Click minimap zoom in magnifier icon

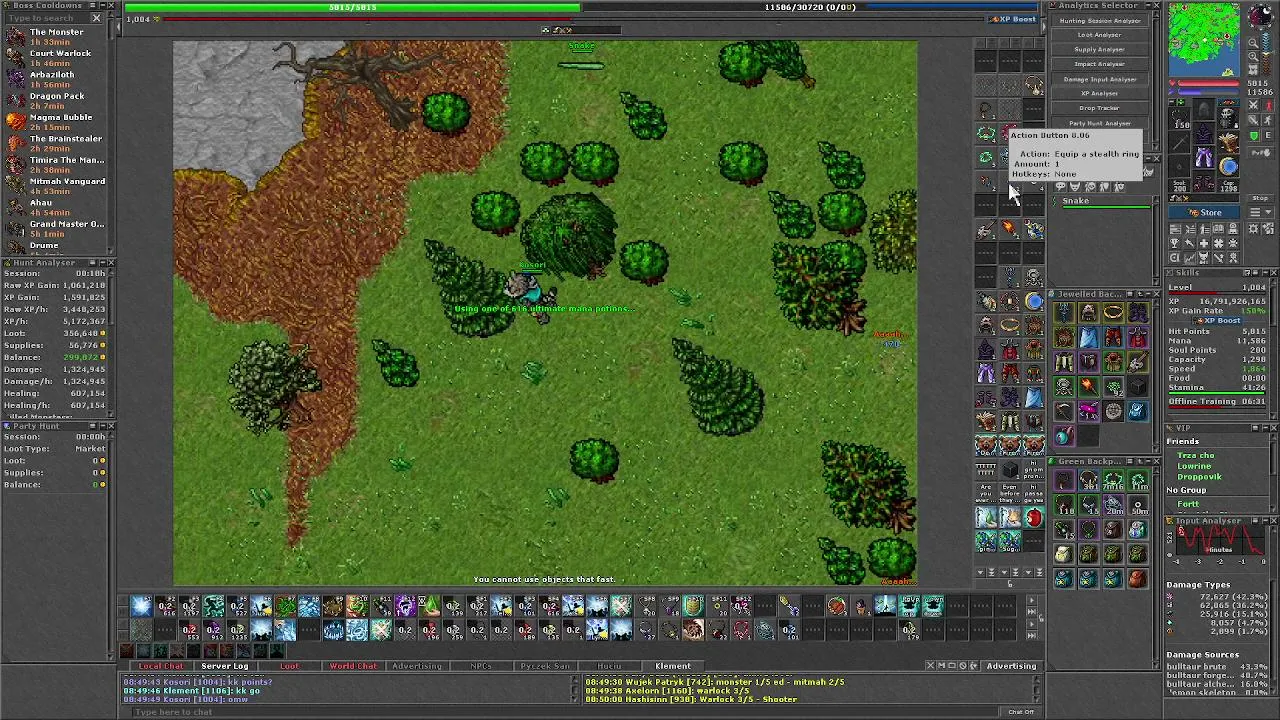pyautogui.click(x=1253, y=56)
